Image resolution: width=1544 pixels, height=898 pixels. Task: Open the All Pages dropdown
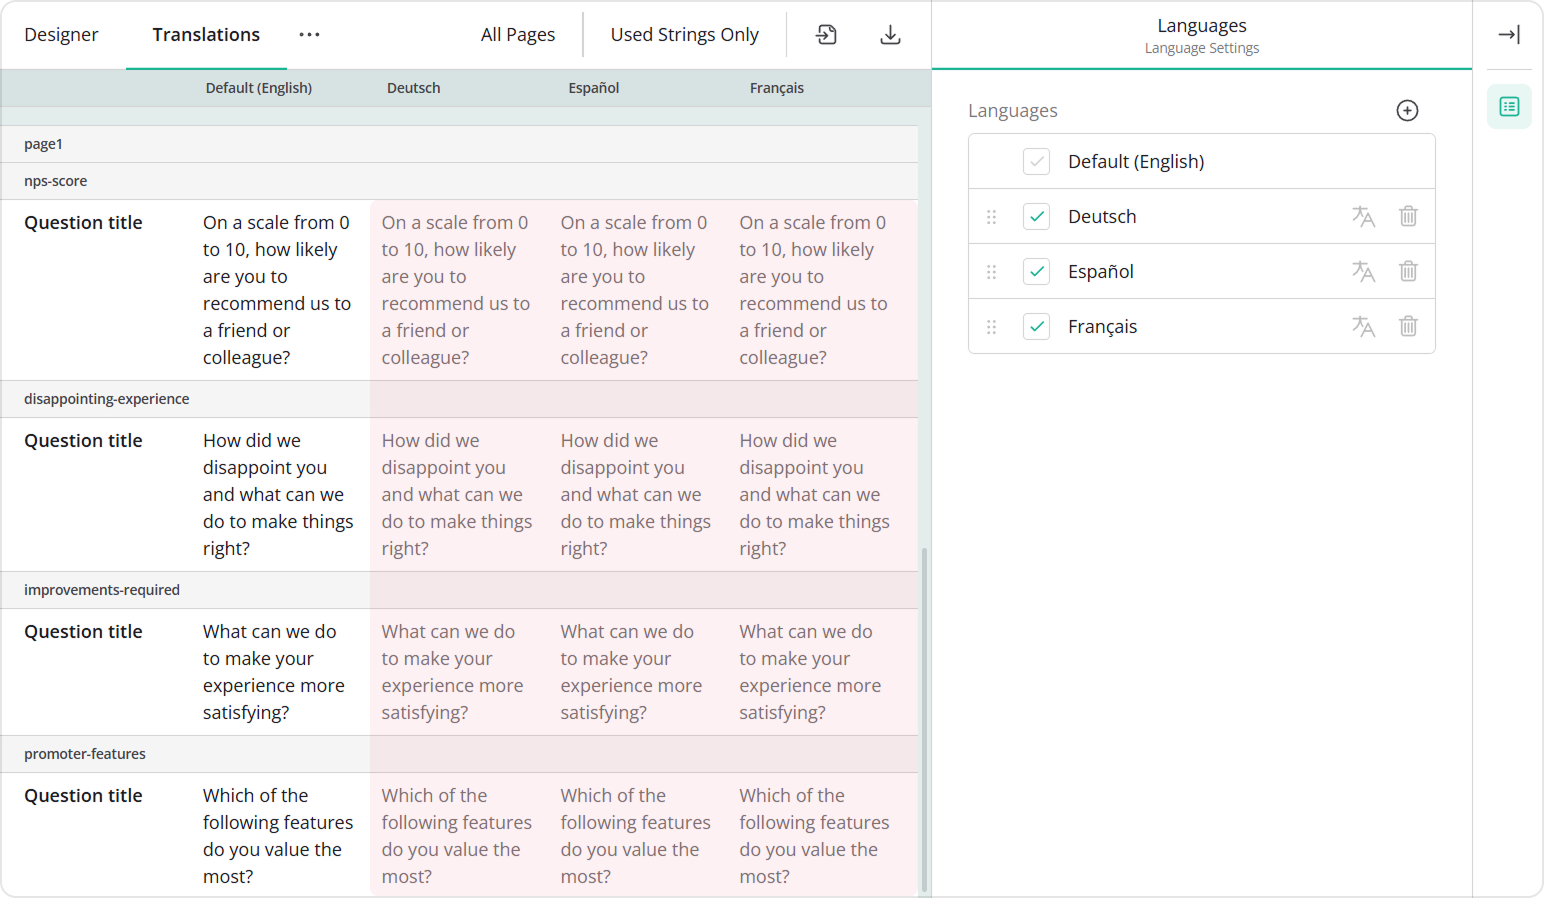518,34
